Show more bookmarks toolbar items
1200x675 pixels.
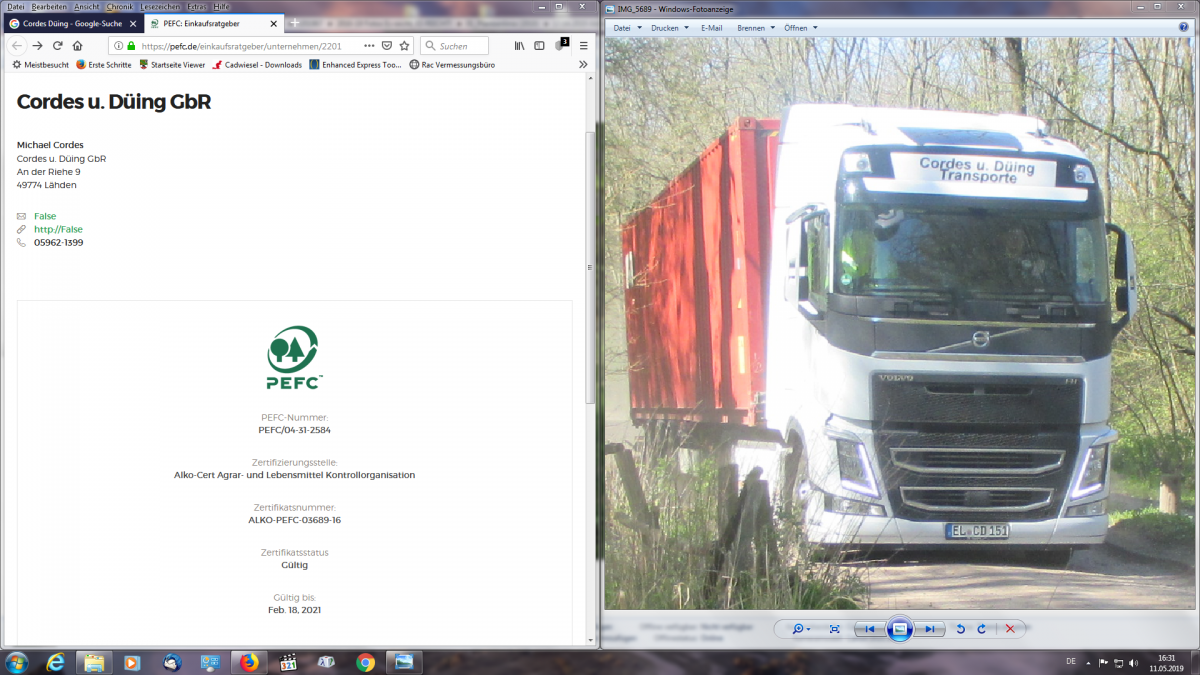point(583,65)
